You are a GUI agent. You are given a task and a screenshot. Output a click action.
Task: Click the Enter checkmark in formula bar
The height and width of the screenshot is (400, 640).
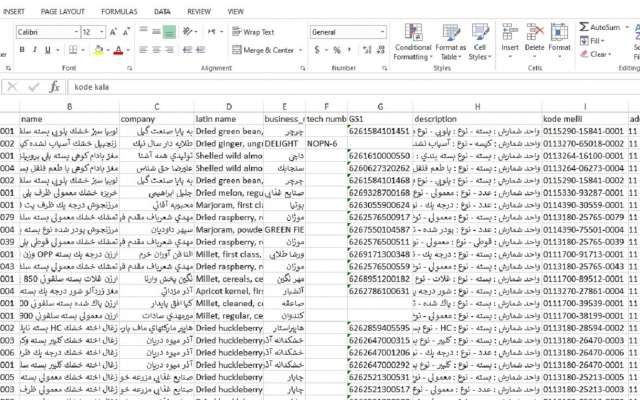click(x=34, y=87)
